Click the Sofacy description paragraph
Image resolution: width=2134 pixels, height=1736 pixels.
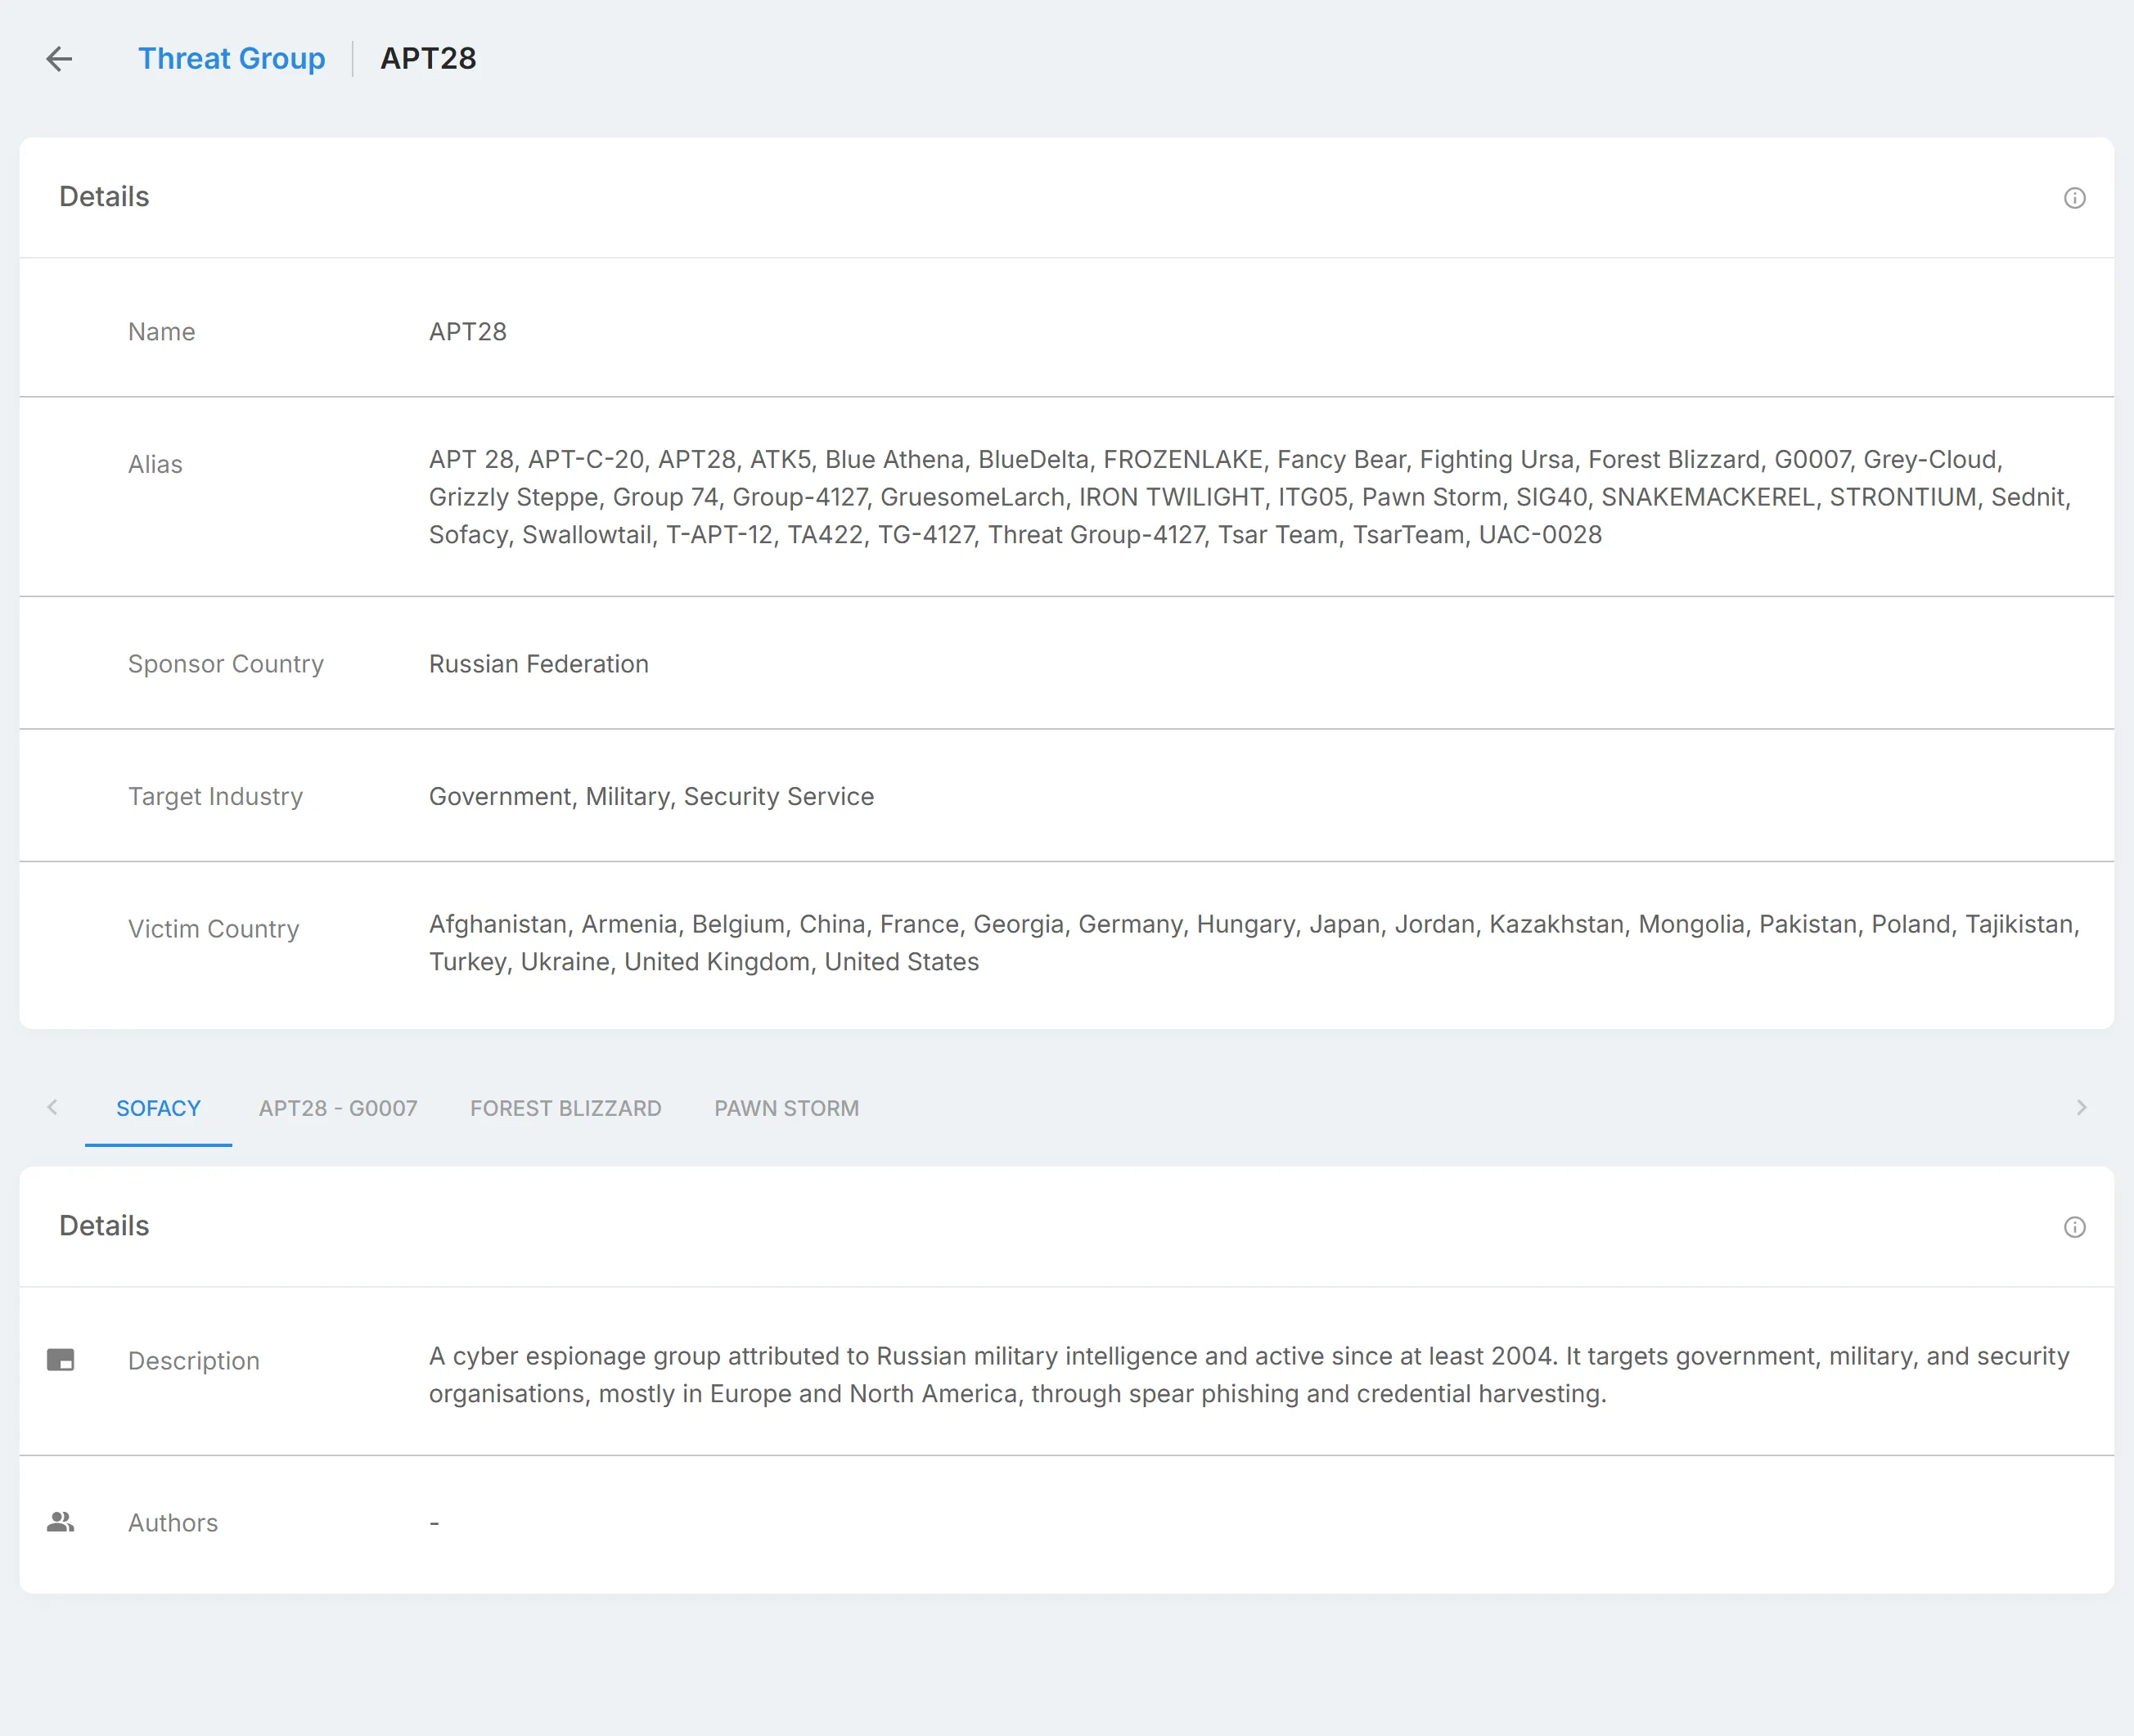coord(1249,1375)
